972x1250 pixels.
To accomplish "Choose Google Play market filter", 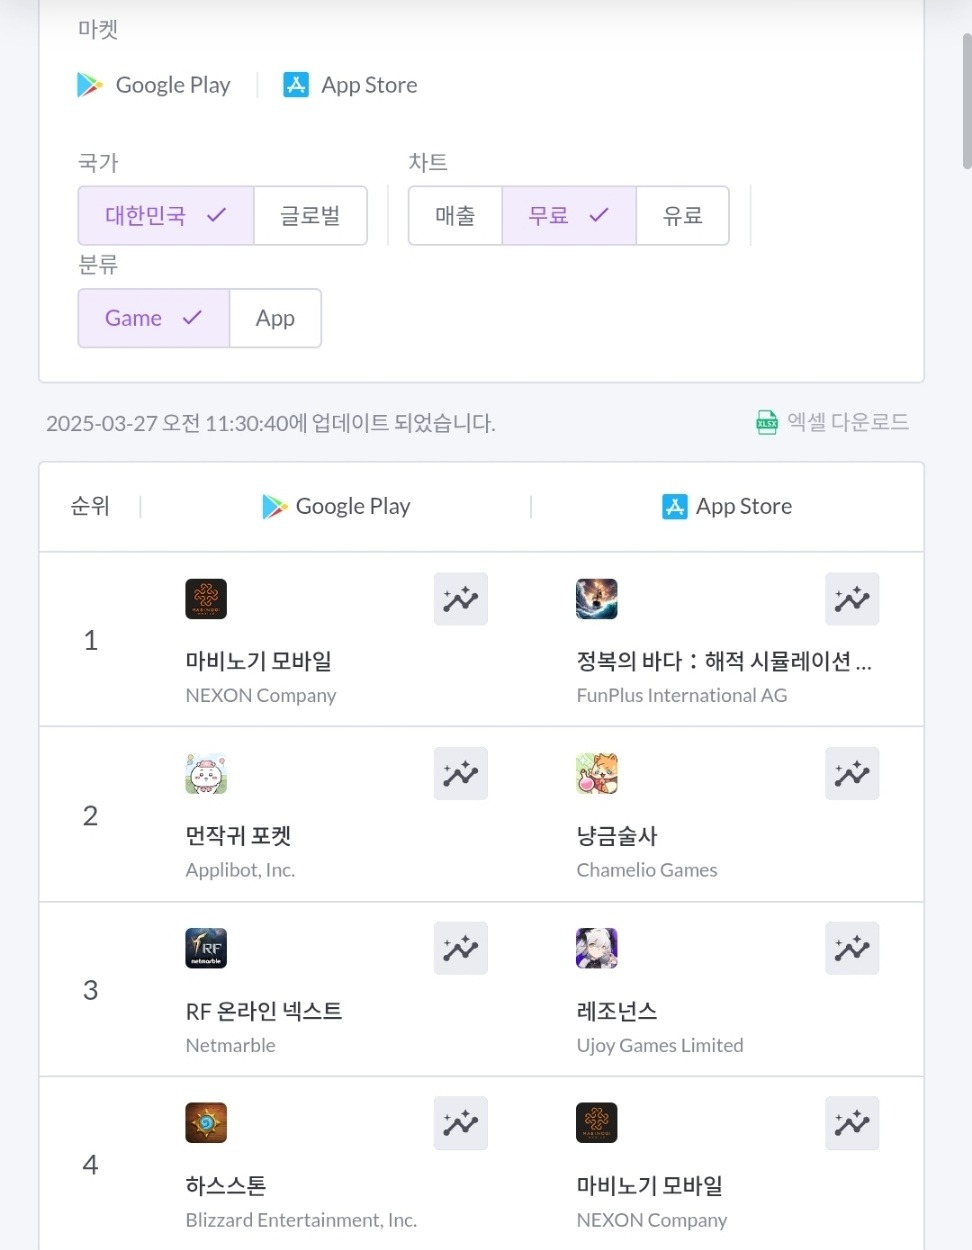I will pos(154,85).
